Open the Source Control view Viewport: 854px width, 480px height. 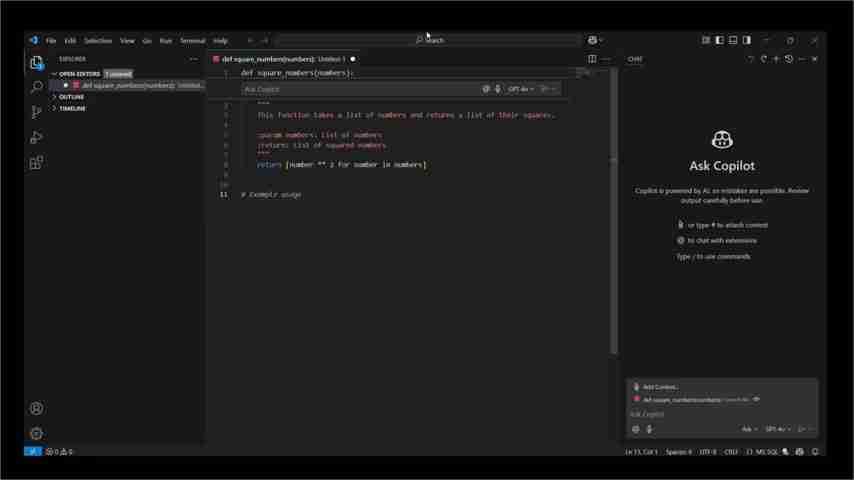click(36, 112)
